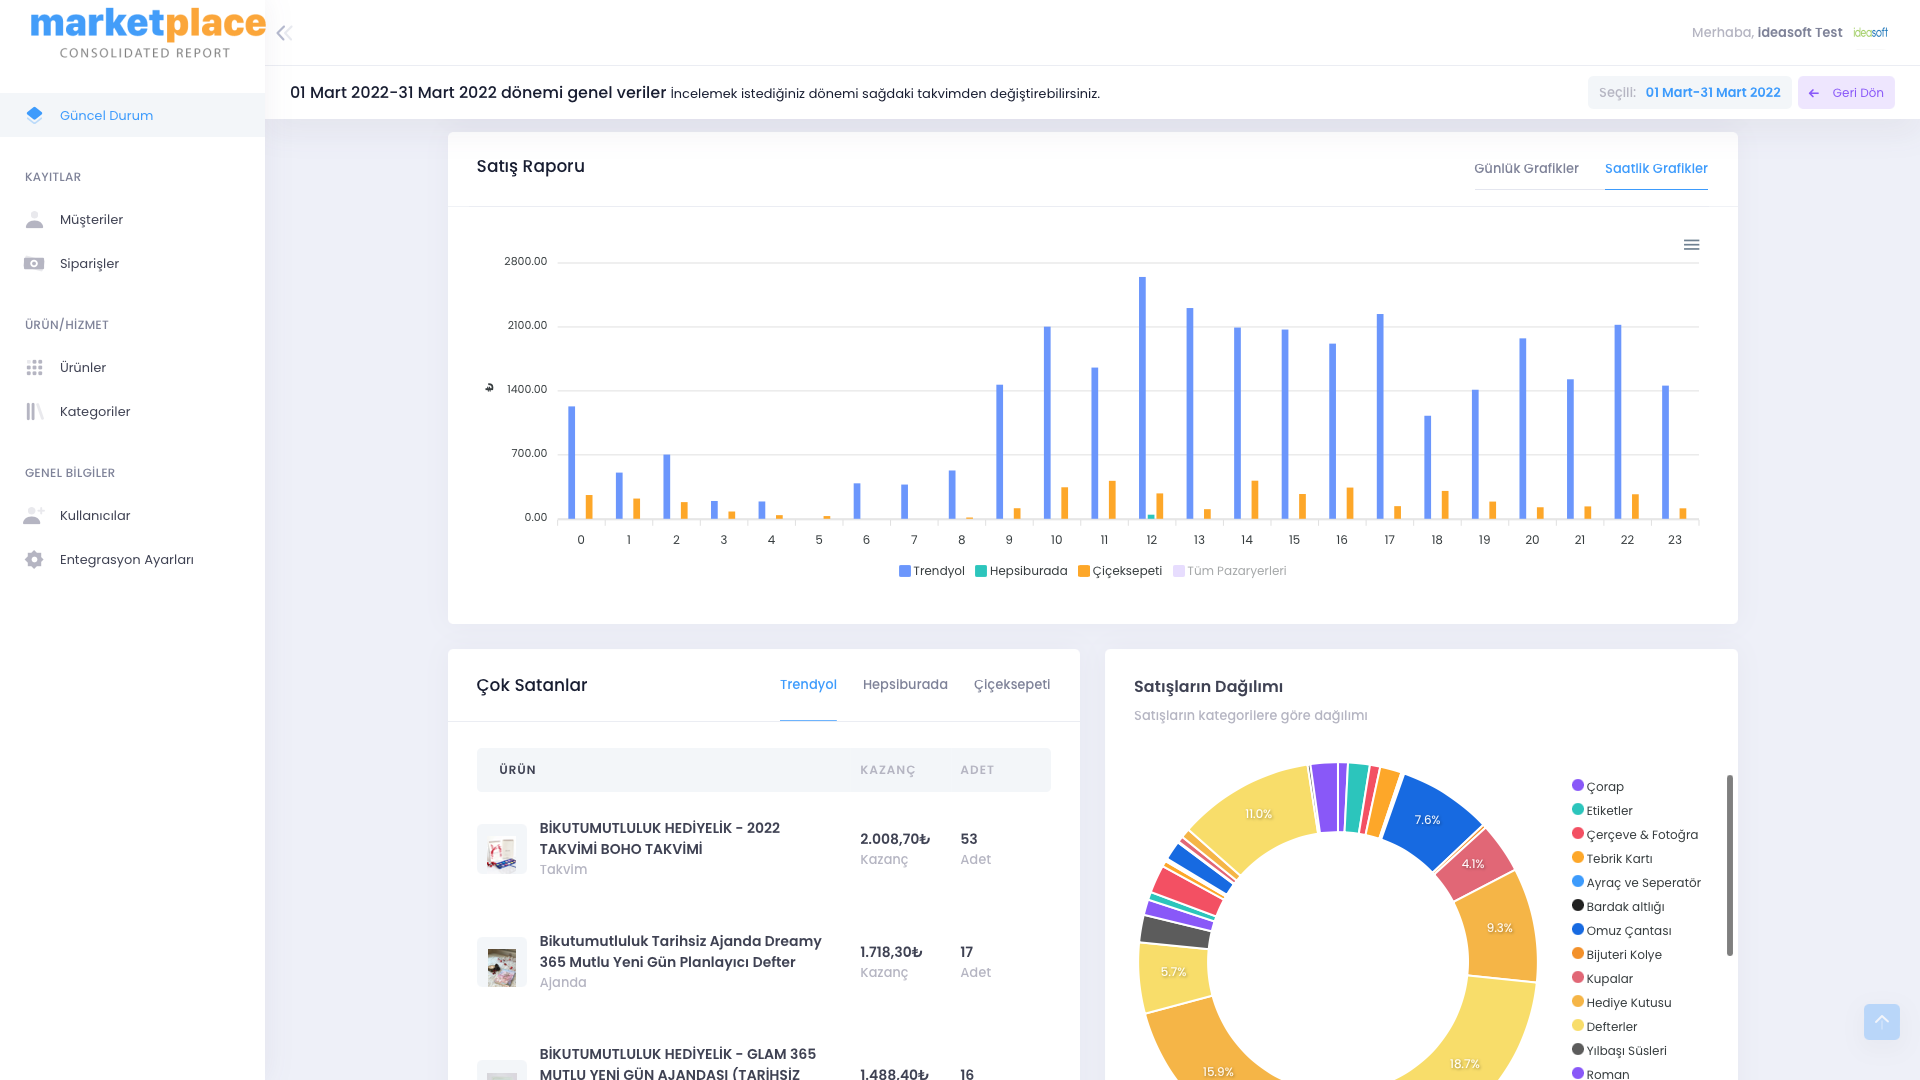The height and width of the screenshot is (1080, 1920).
Task: Switch to Saatlik Grafikler tab
Action: pos(1656,169)
